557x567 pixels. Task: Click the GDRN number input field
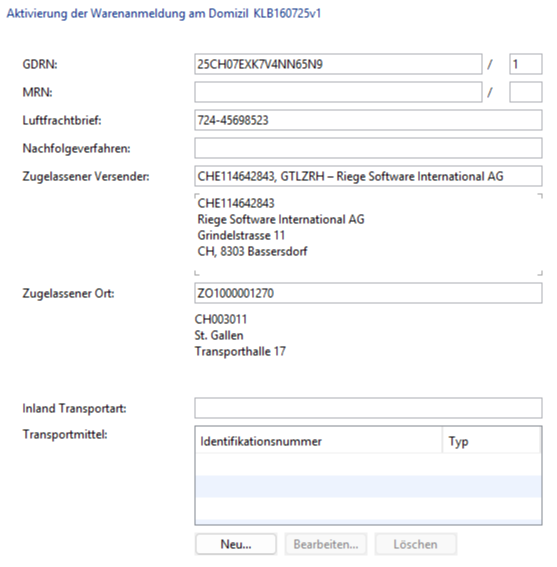[338, 64]
